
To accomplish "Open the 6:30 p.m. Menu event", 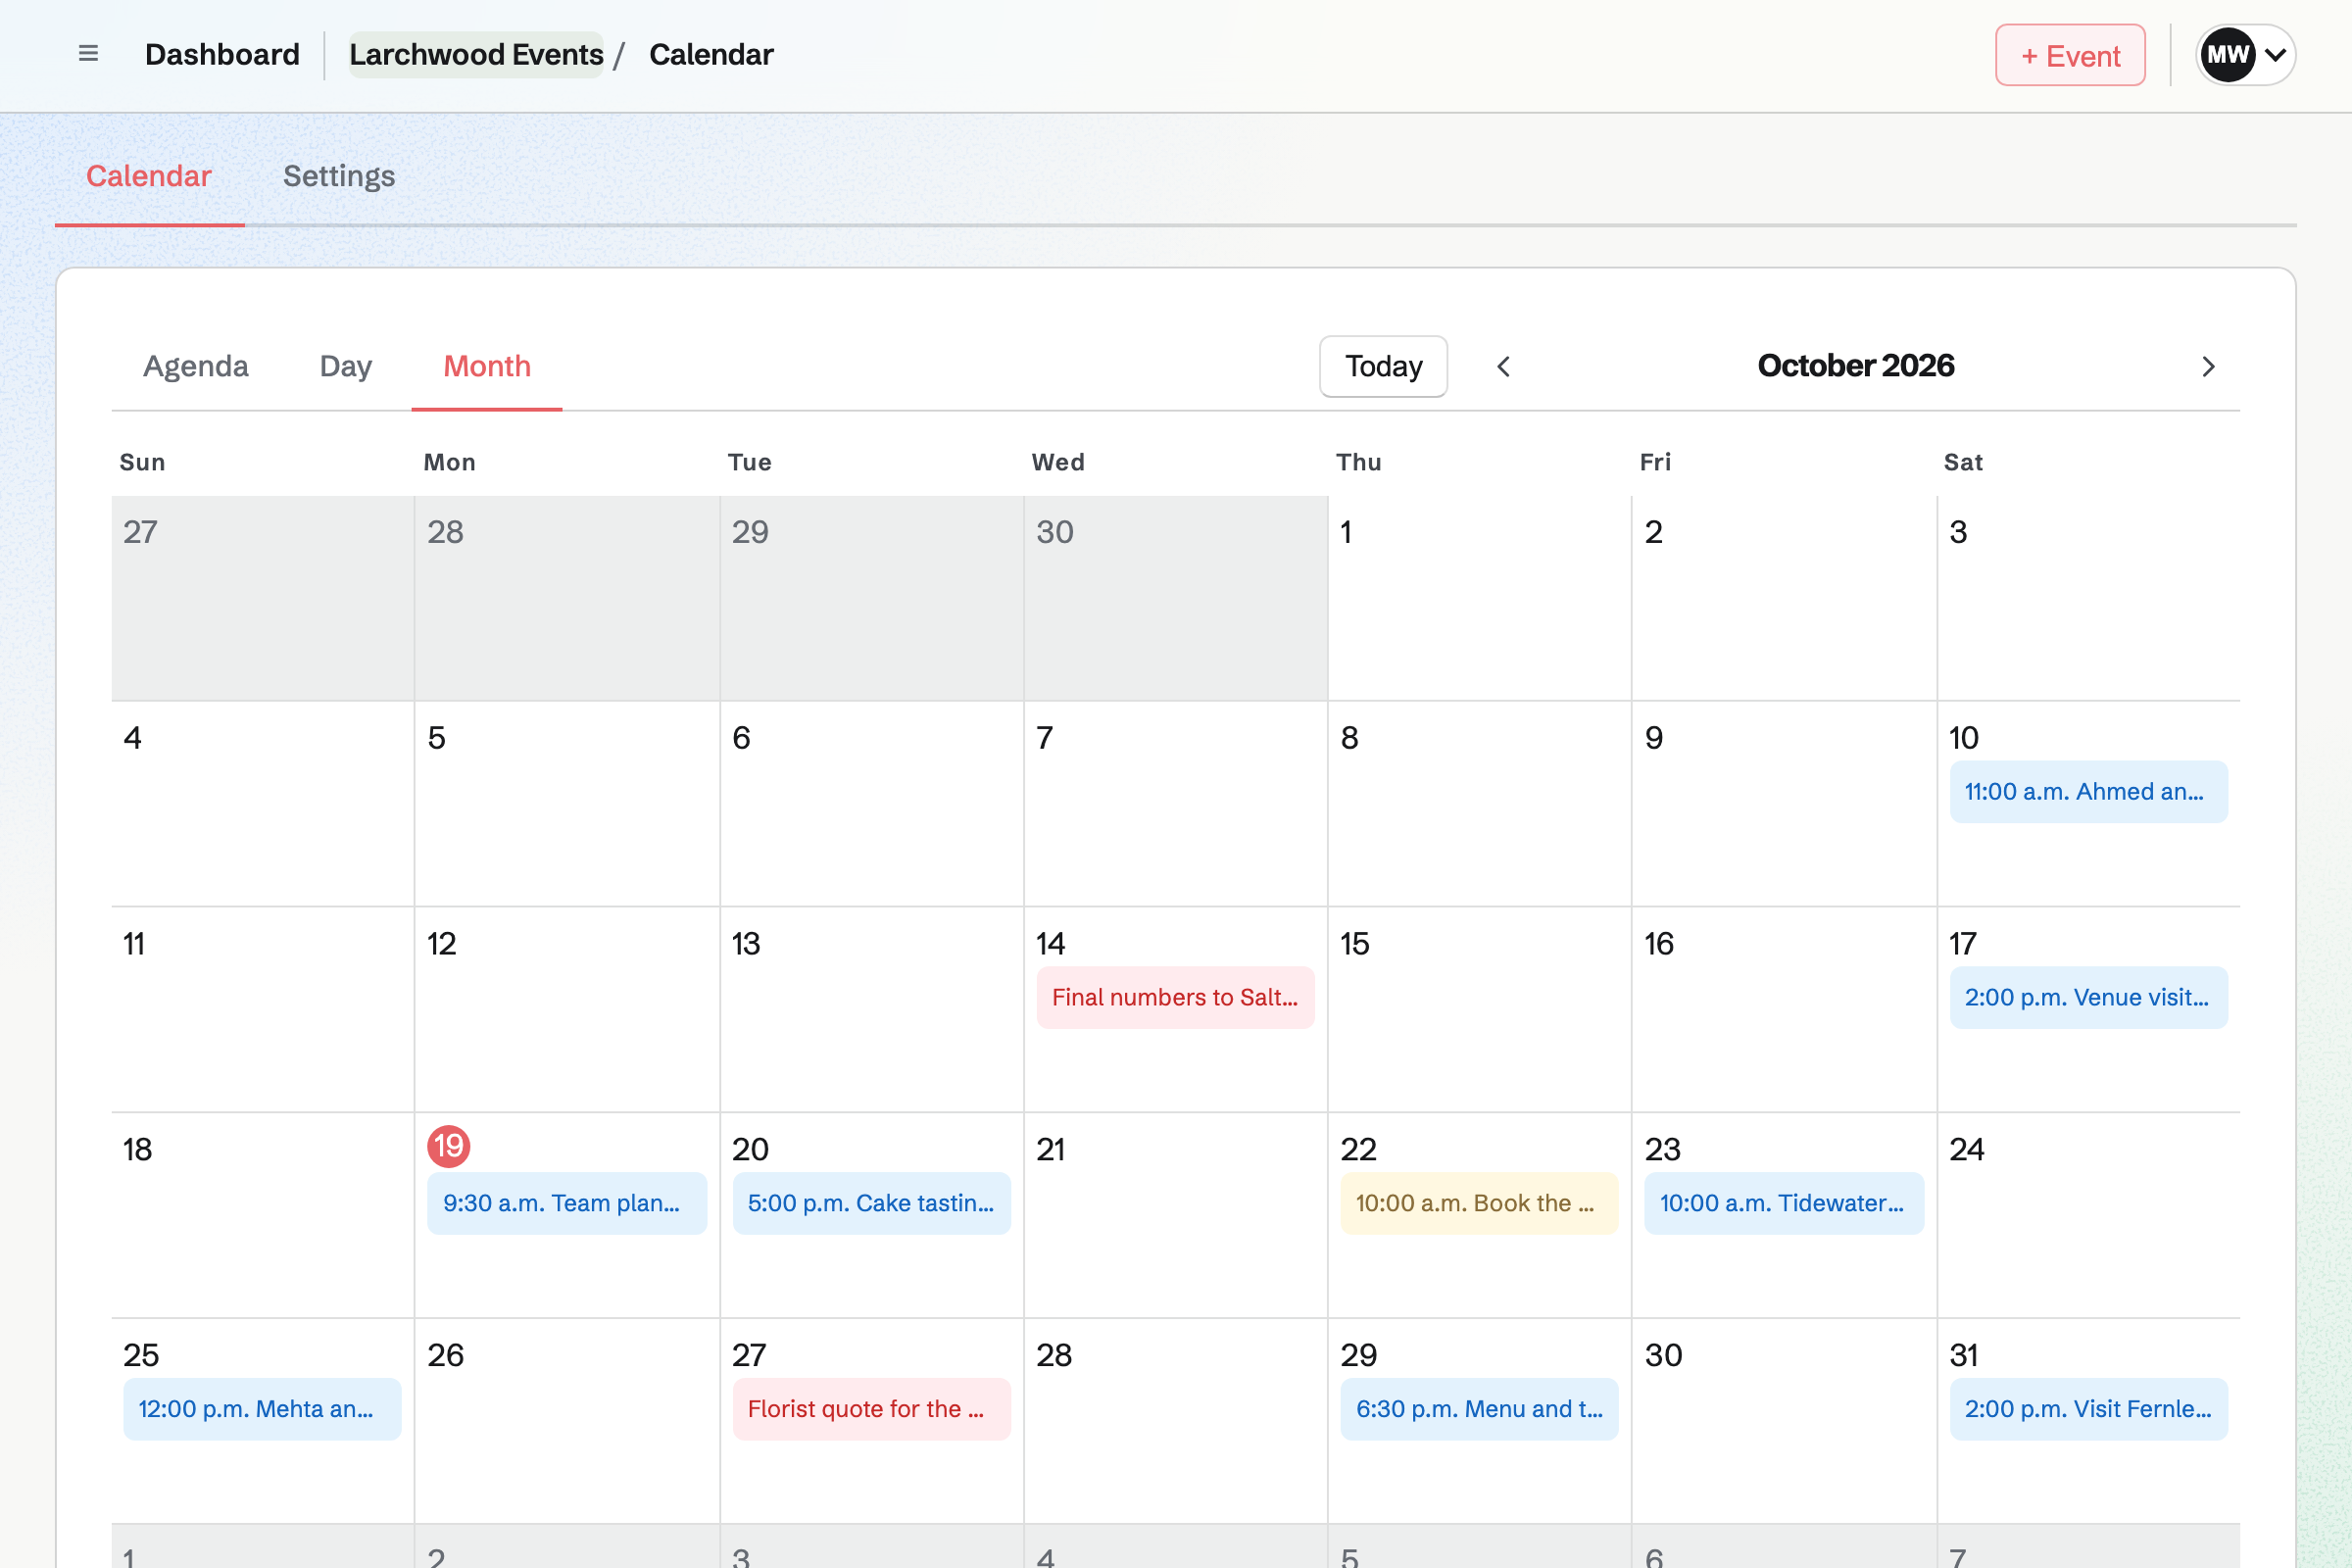I will pyautogui.click(x=1479, y=1409).
